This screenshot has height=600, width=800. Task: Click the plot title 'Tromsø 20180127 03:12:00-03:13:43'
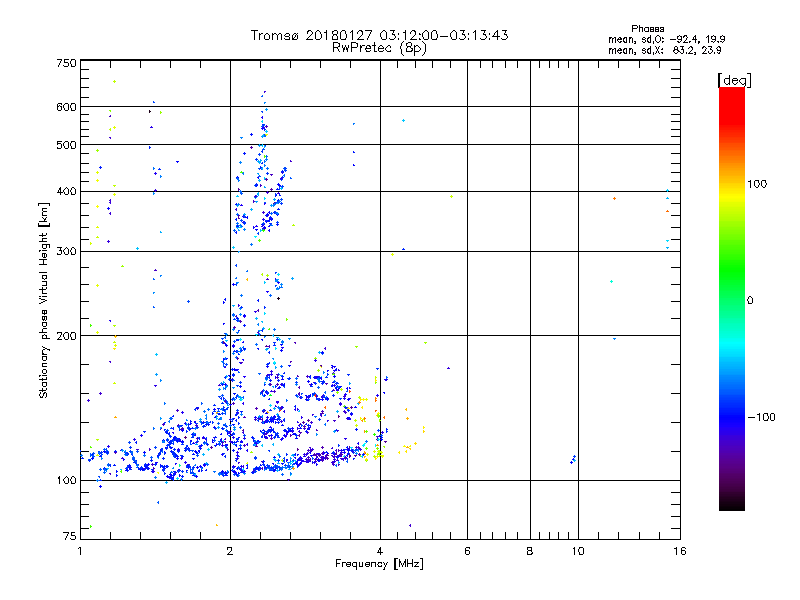pyautogui.click(x=379, y=35)
